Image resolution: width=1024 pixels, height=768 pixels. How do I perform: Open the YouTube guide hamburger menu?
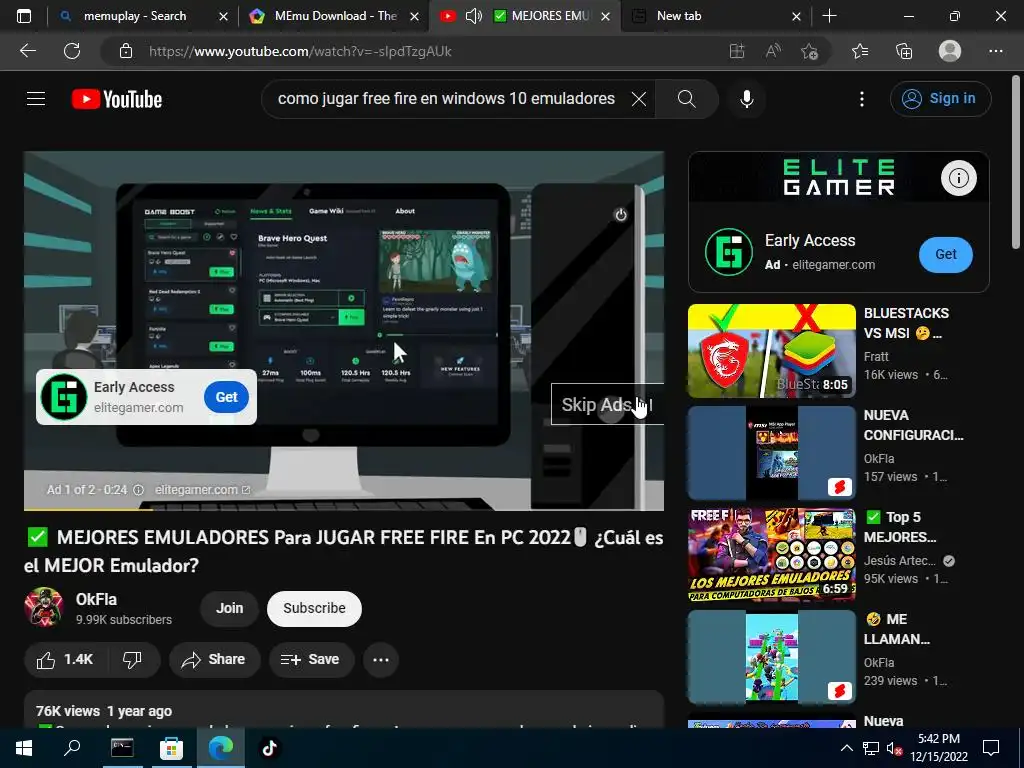tap(36, 99)
